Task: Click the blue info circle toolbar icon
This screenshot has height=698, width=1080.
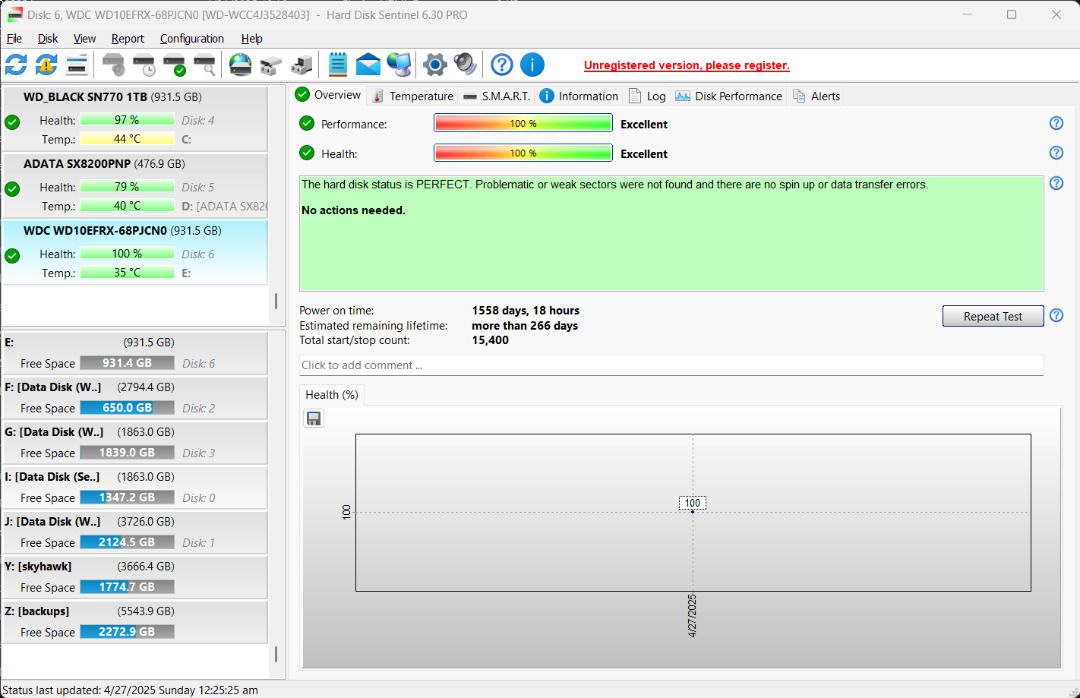Action: point(532,65)
